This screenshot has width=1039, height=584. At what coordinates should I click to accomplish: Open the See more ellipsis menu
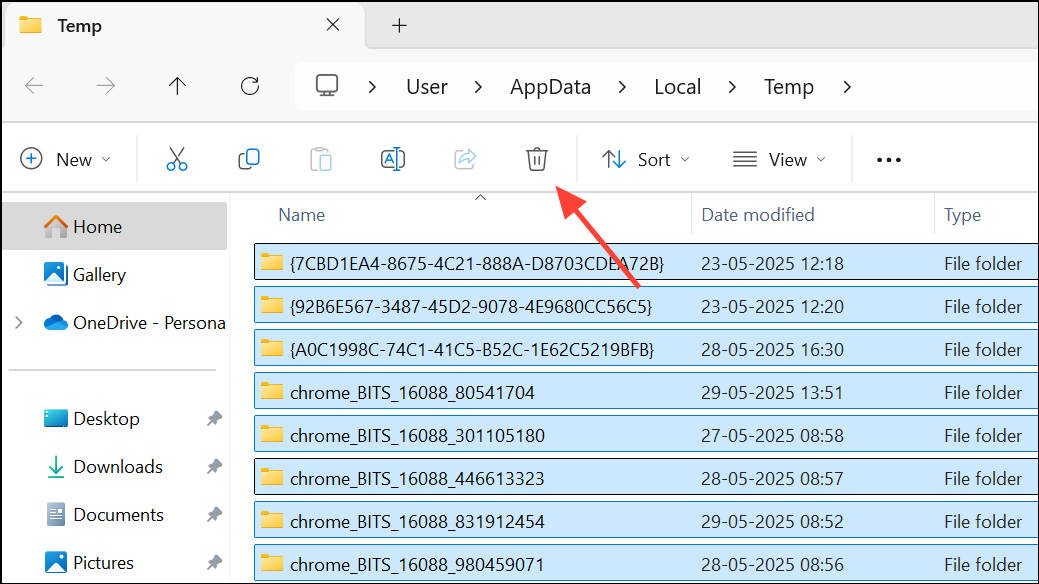click(888, 160)
